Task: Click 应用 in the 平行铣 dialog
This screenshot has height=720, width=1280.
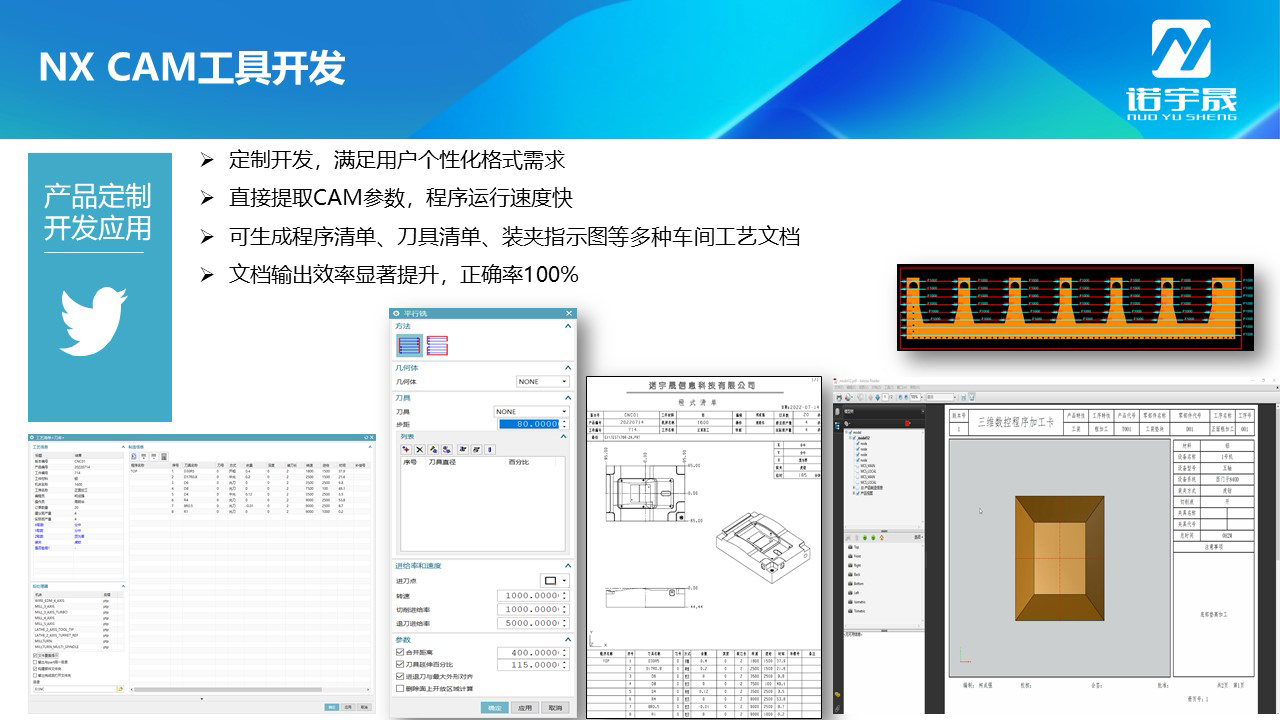Action: coord(525,707)
